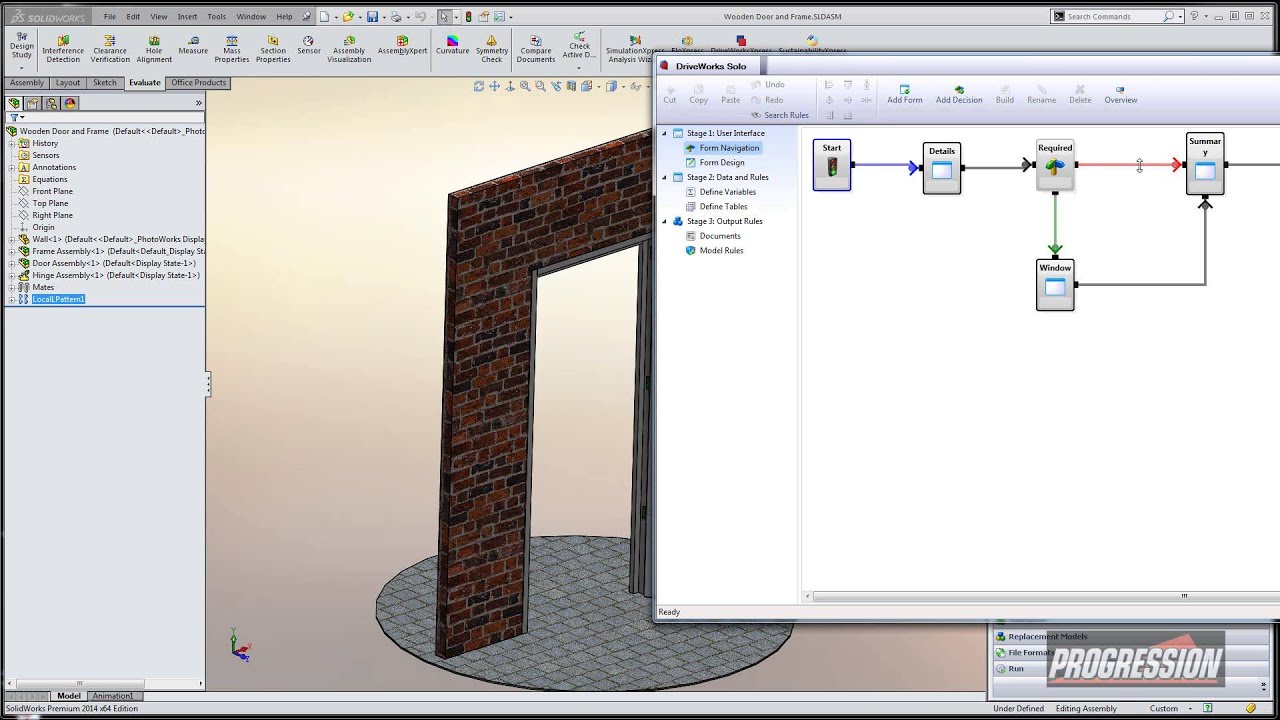
Task: Switch to the Animation1 tab
Action: point(112,696)
